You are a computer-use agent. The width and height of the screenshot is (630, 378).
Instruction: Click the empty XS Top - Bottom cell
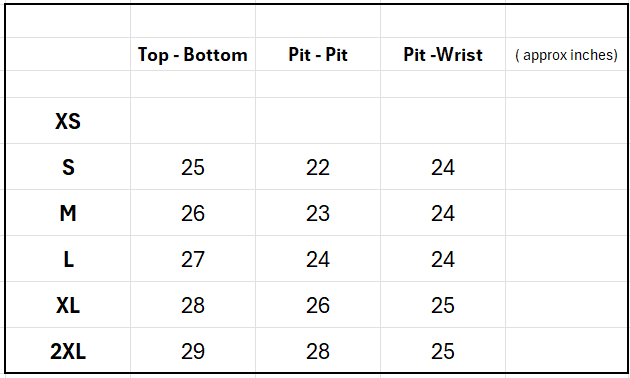coord(193,121)
